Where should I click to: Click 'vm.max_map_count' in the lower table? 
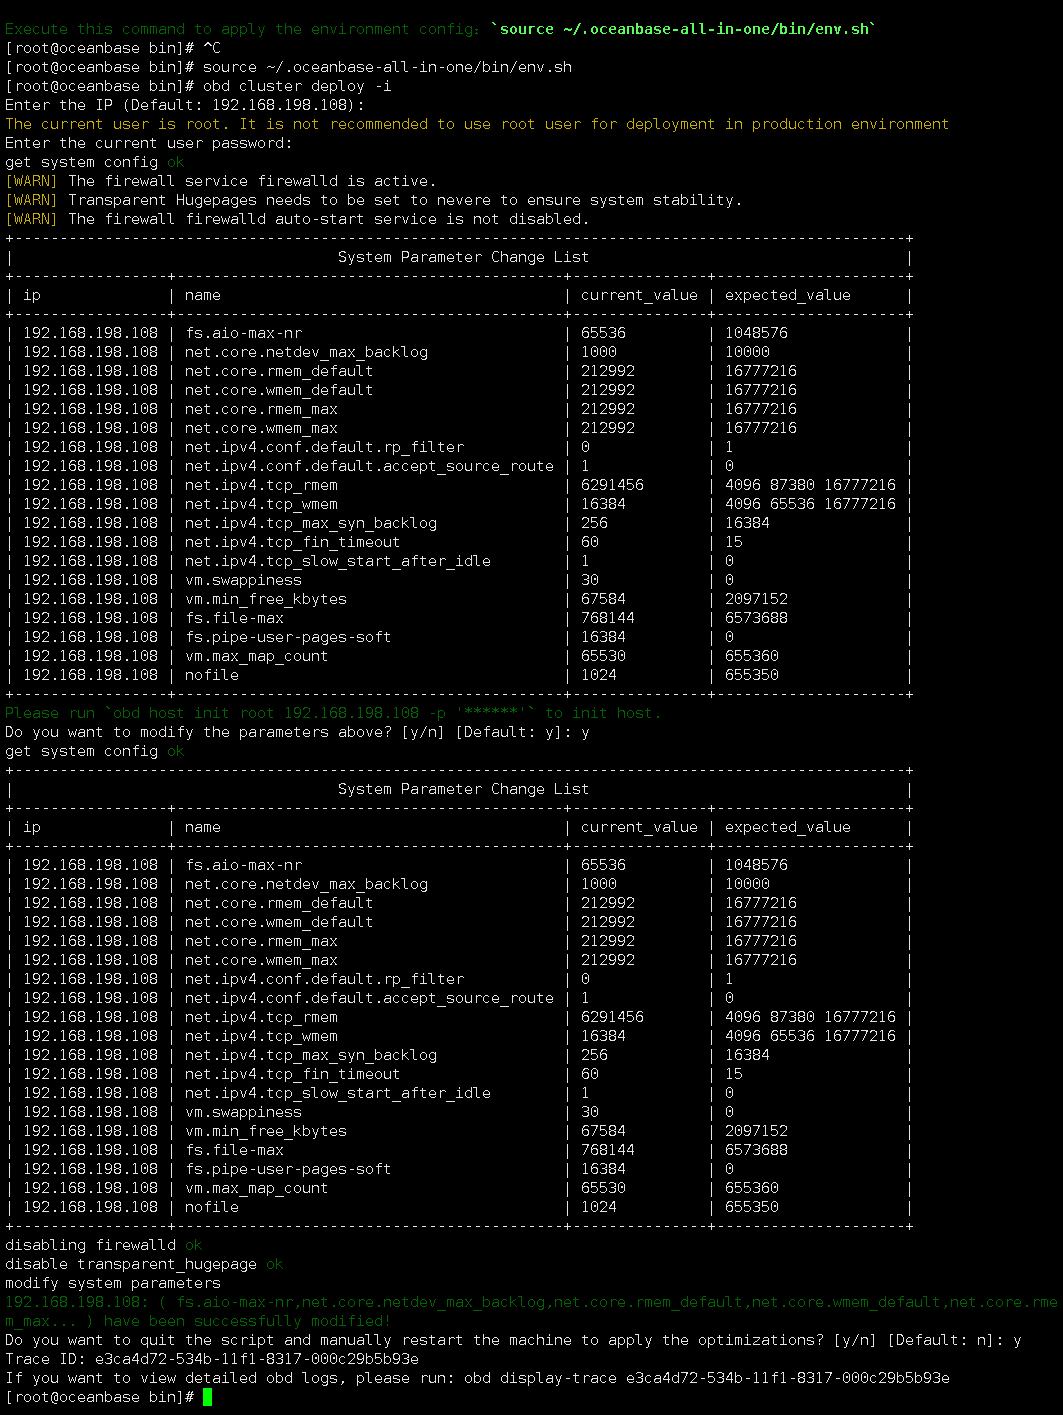(x=257, y=1188)
